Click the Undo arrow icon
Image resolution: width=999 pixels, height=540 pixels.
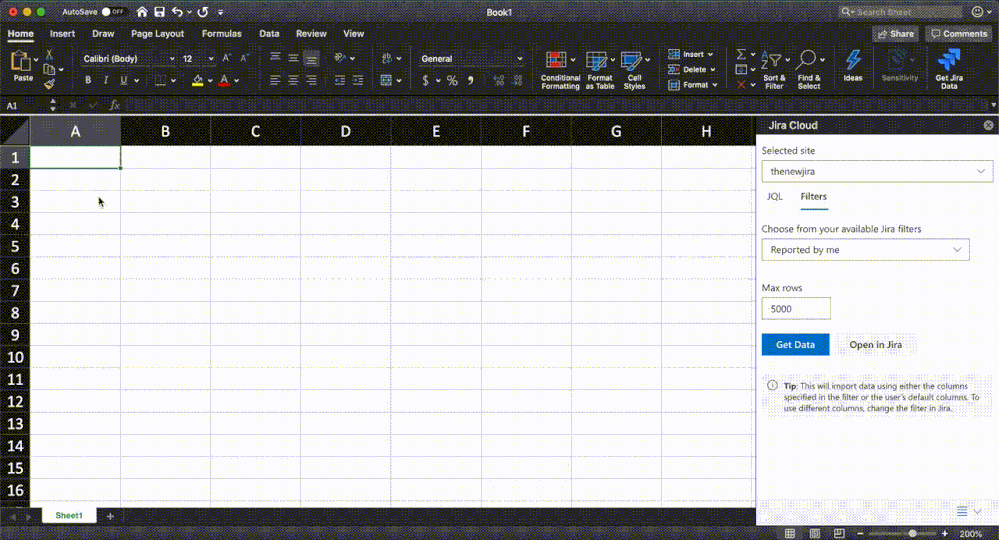177,11
